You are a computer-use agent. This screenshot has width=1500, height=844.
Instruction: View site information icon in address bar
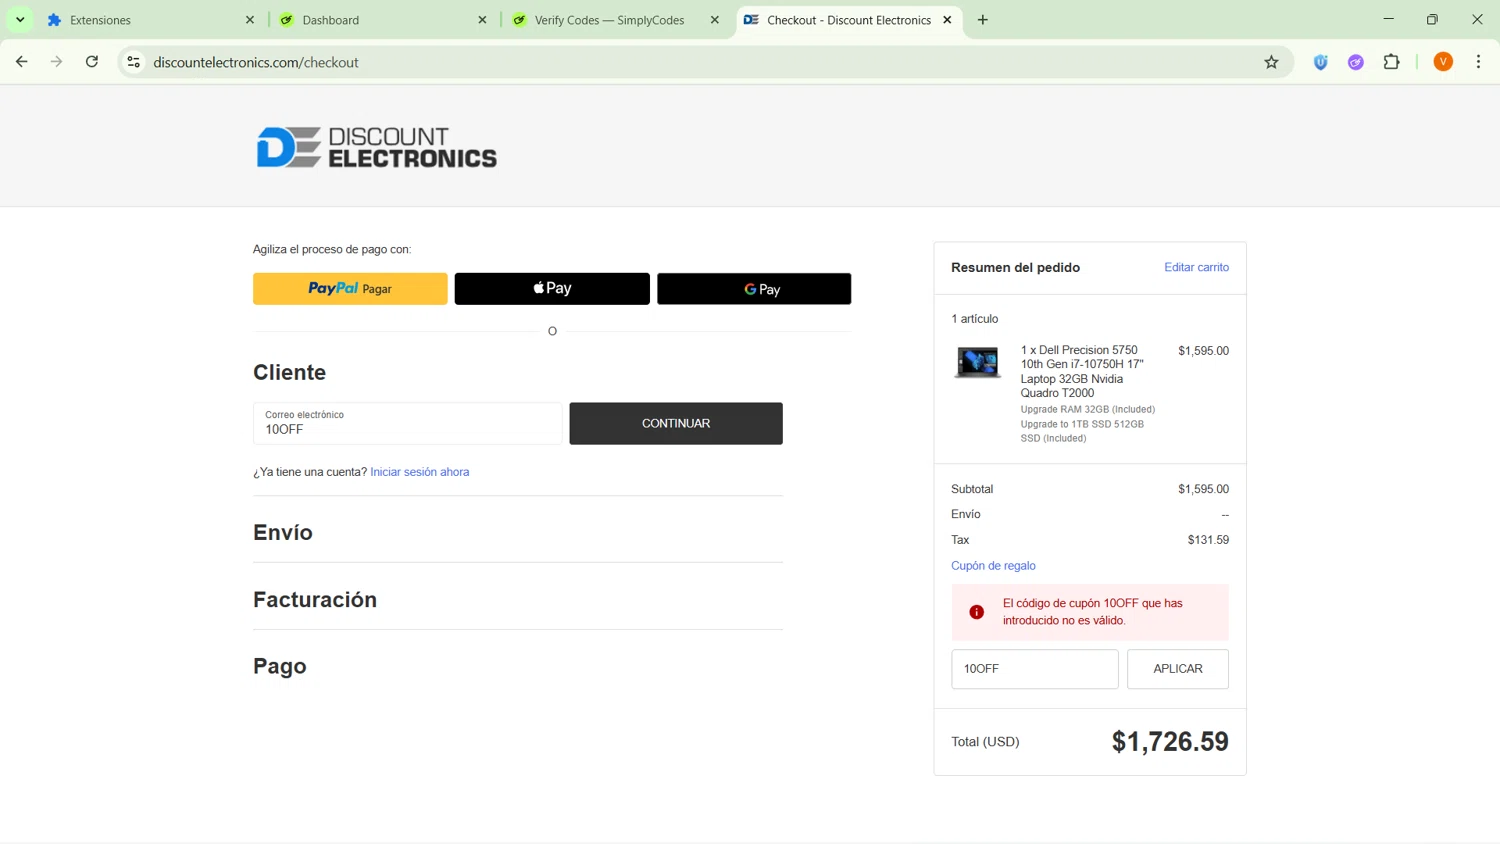click(133, 62)
